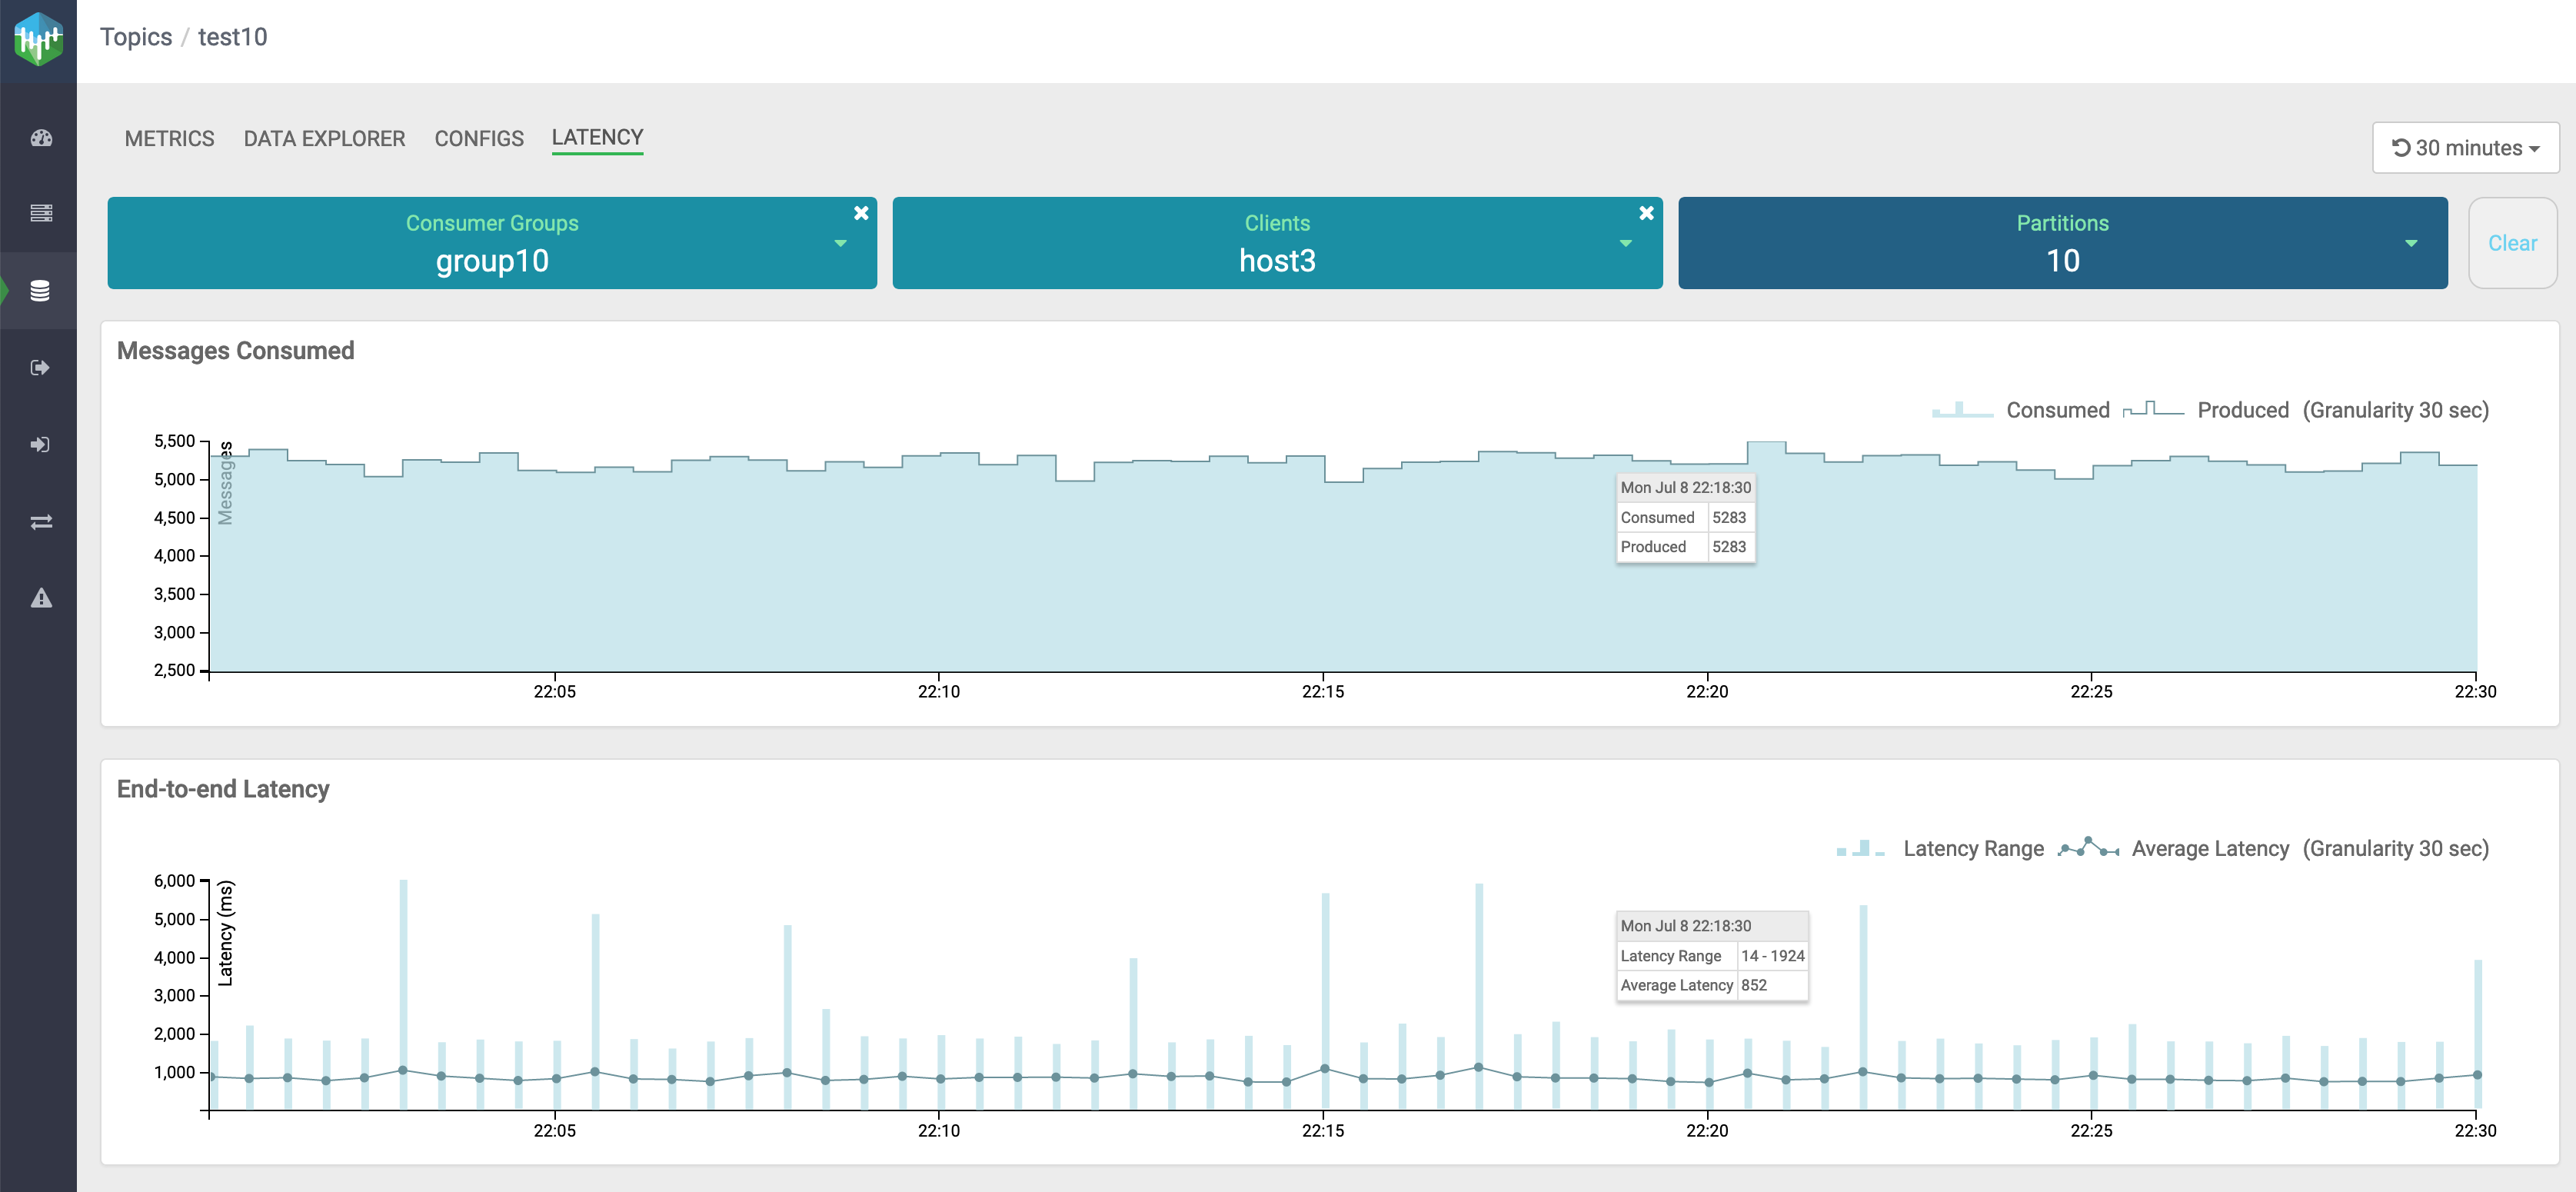Remove the host3 client filter
Viewport: 2576px width, 1192px height.
[x=1646, y=213]
